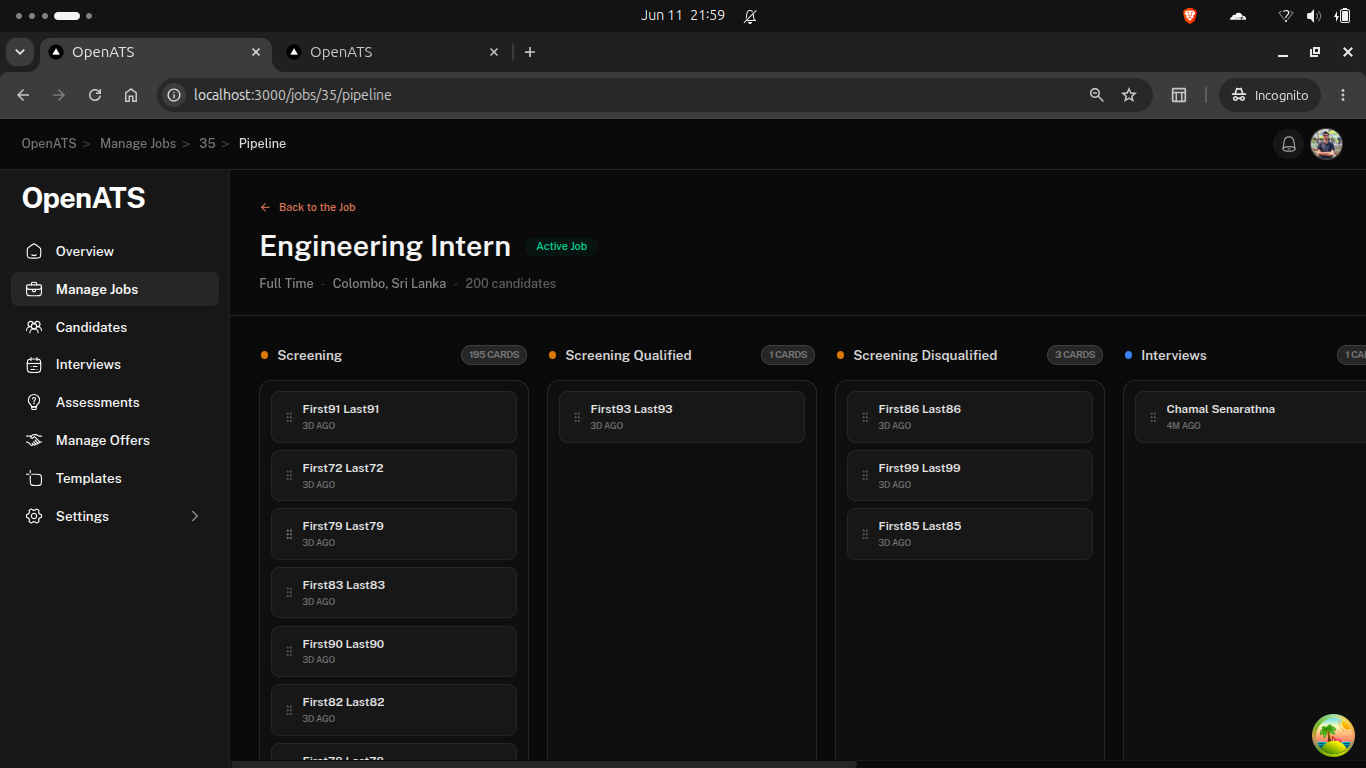1366x768 pixels.
Task: Open the notifications bell
Action: (x=1289, y=144)
